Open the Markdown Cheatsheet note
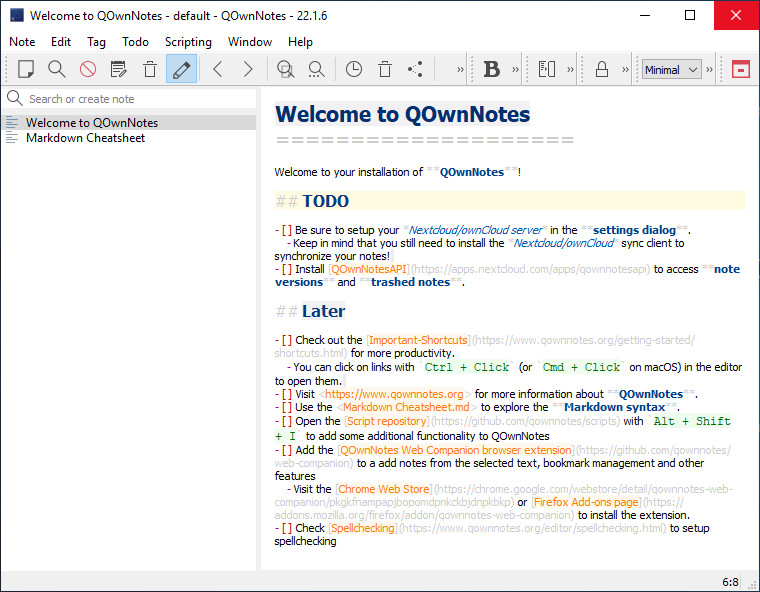 [85, 138]
